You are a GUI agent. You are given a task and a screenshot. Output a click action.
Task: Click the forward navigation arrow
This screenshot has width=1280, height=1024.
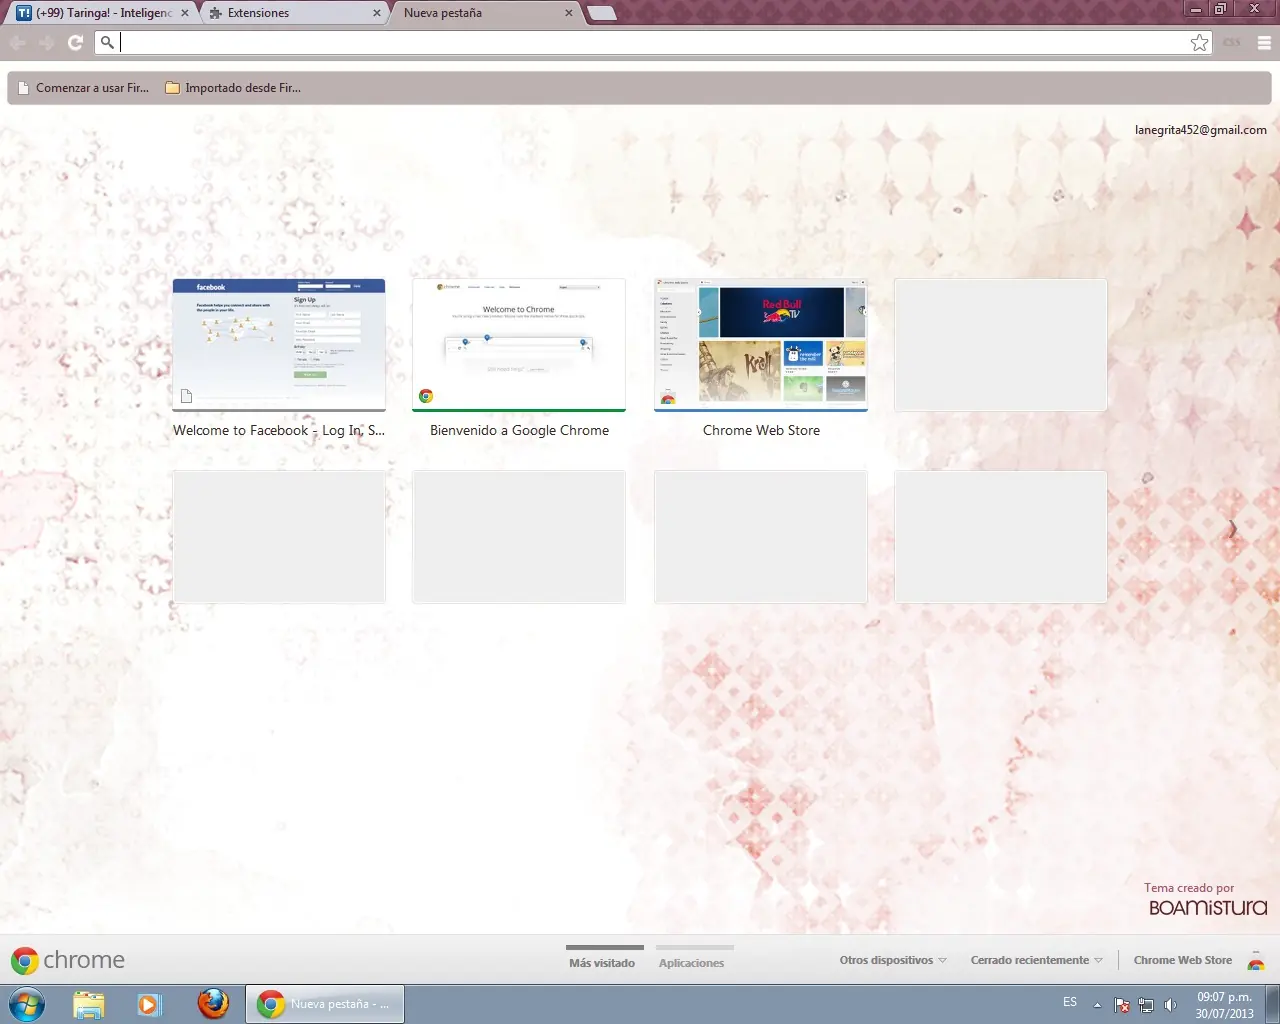pos(46,42)
